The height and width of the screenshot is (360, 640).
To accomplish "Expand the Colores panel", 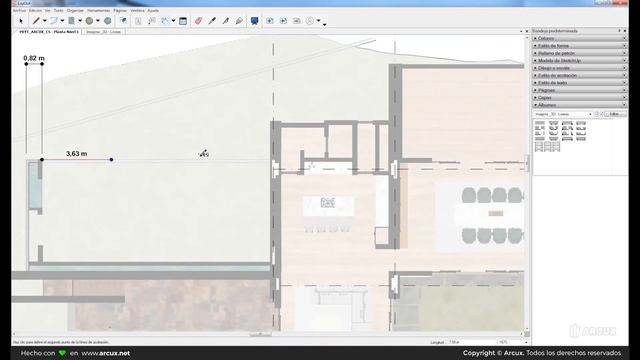I will [580, 38].
